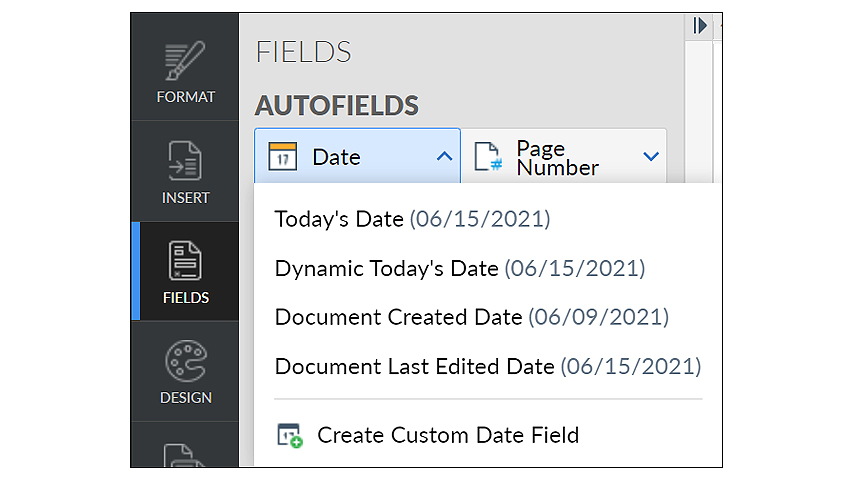
Task: Click the partially visible sidebar icon below Design
Action: (x=185, y=455)
